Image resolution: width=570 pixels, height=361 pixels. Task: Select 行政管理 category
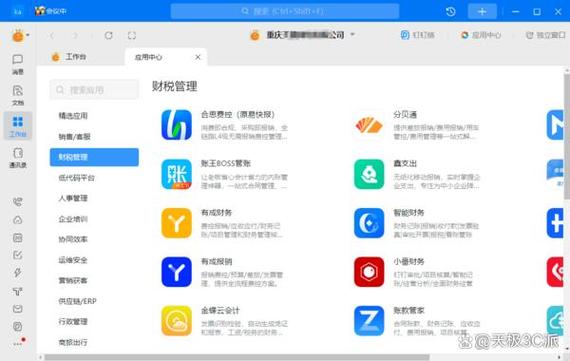tap(73, 321)
